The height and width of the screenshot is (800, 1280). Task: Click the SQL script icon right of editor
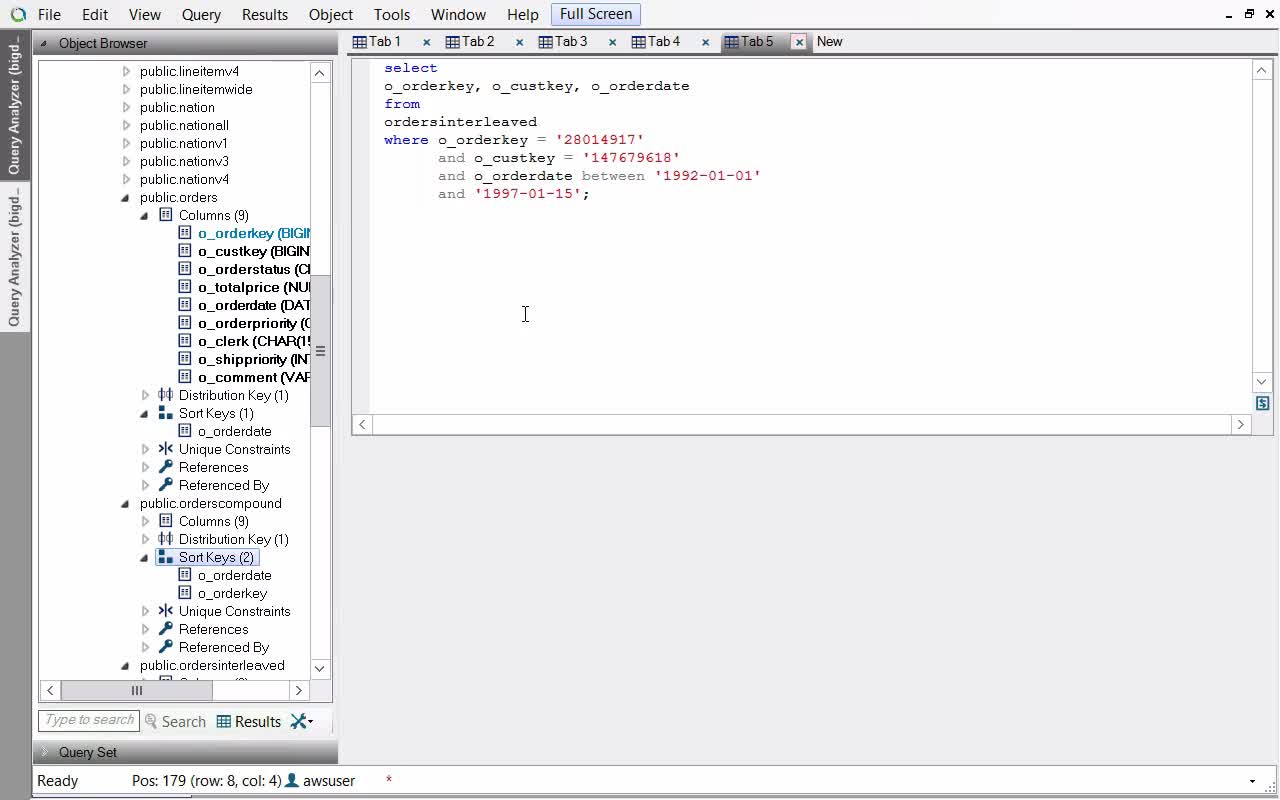[x=1262, y=403]
